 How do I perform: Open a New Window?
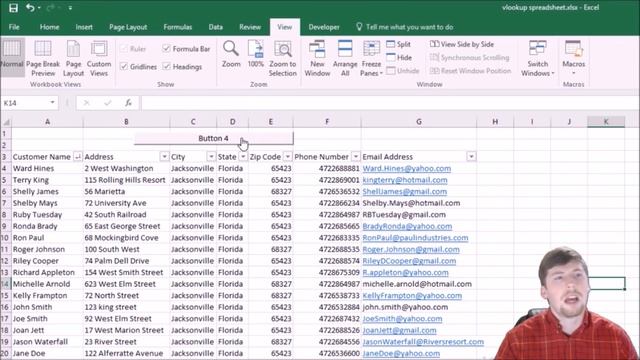click(x=317, y=58)
